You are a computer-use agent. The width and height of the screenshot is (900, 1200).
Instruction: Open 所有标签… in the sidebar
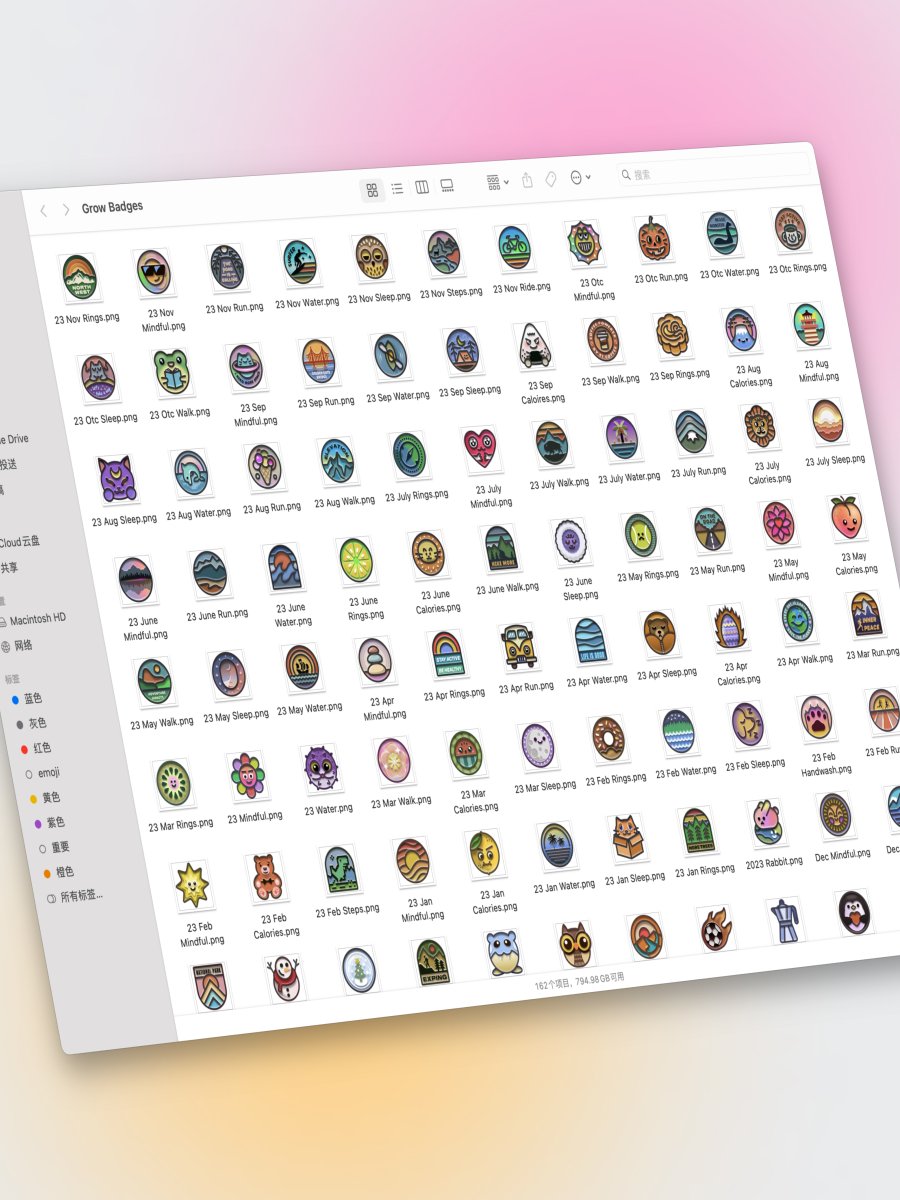[x=75, y=896]
